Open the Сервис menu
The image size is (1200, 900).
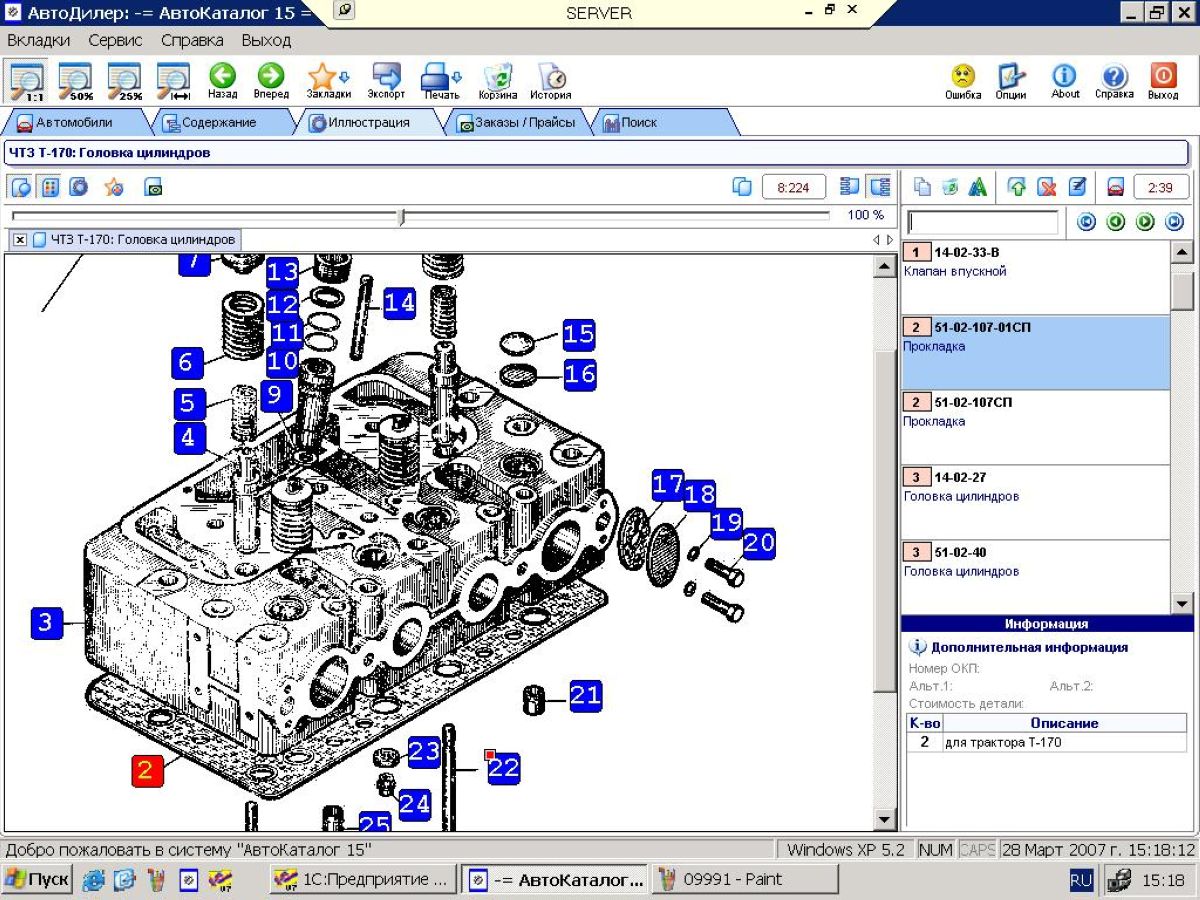pos(115,41)
